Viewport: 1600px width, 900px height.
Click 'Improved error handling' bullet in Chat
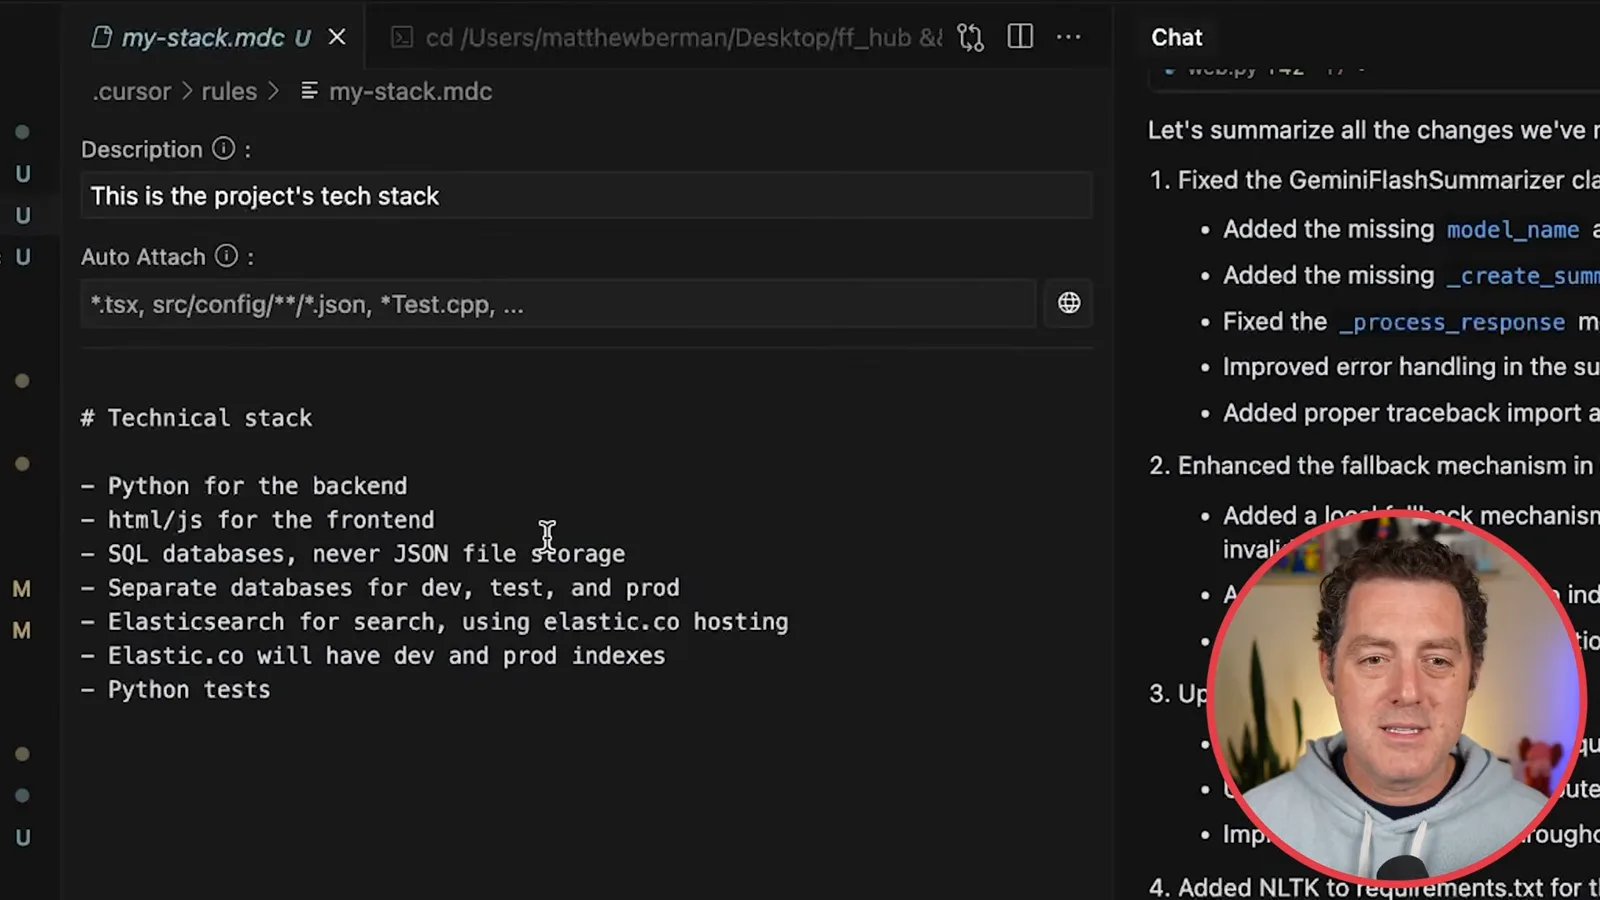pyautogui.click(x=1410, y=367)
